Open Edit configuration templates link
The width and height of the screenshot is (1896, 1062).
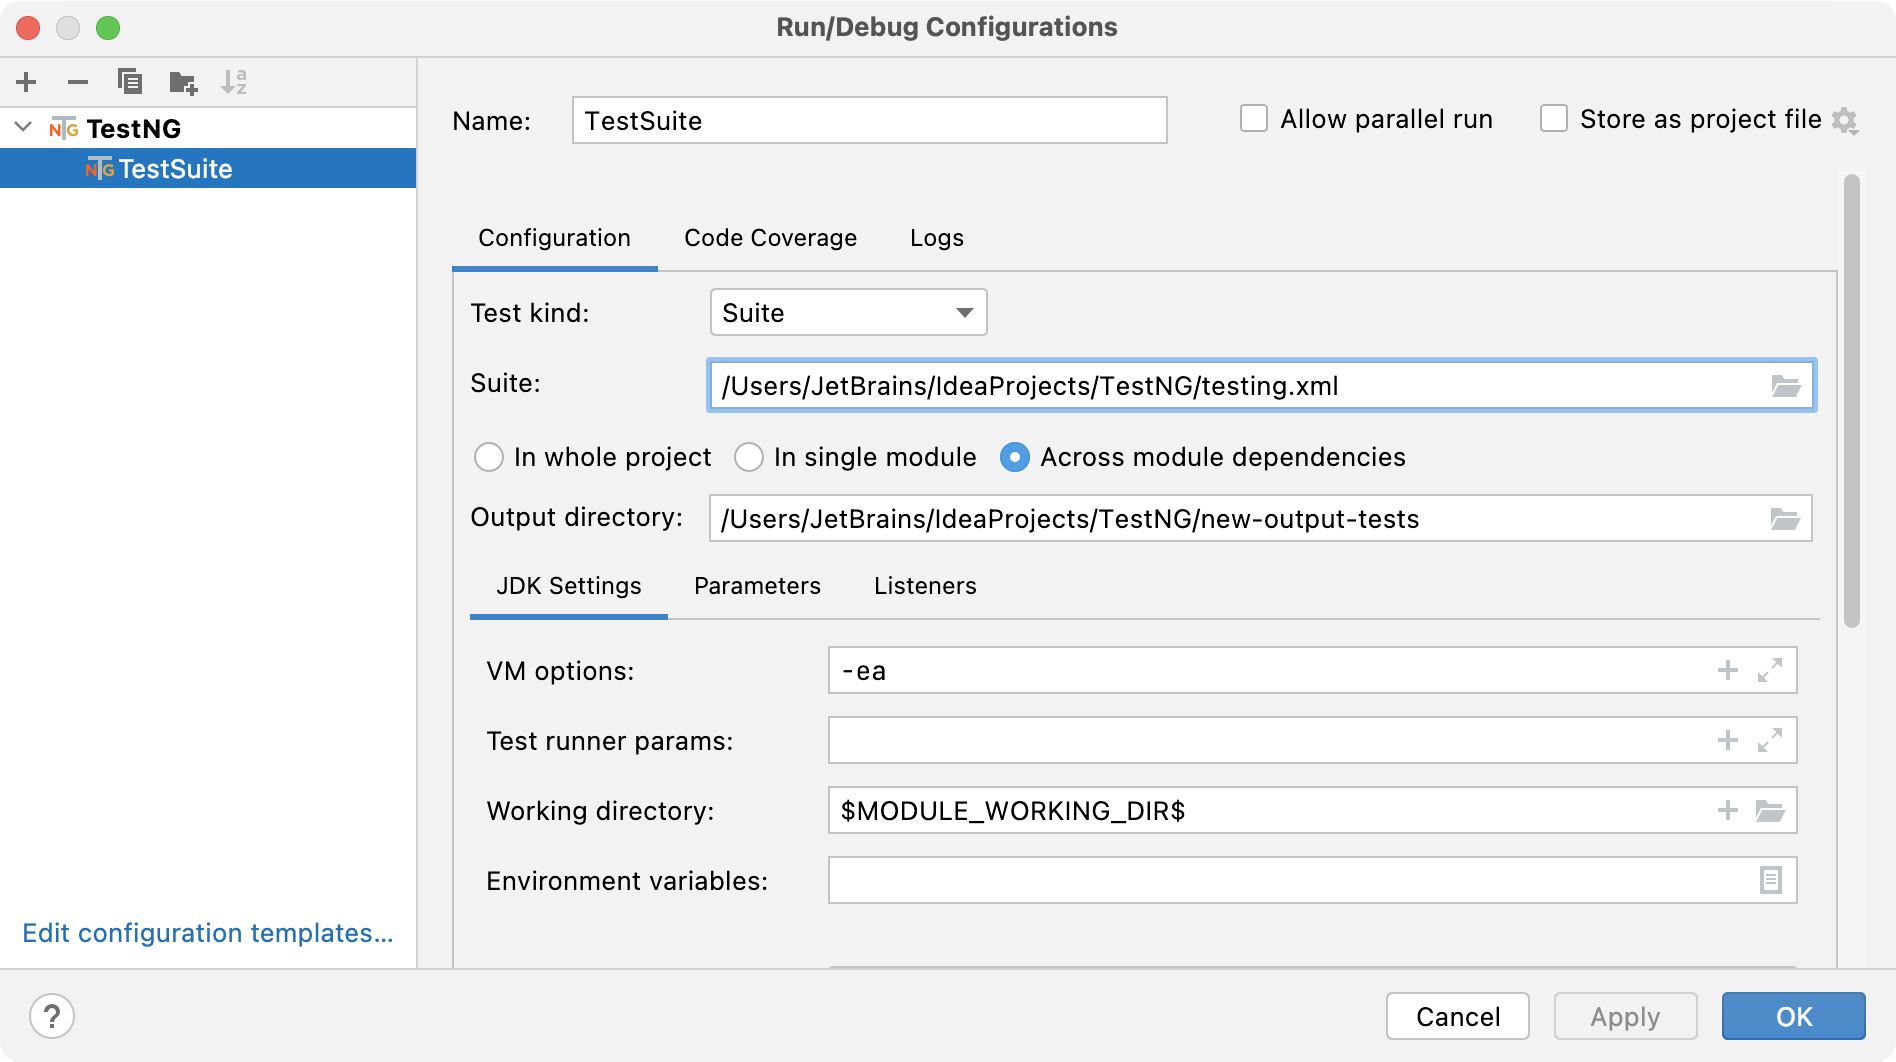(208, 933)
